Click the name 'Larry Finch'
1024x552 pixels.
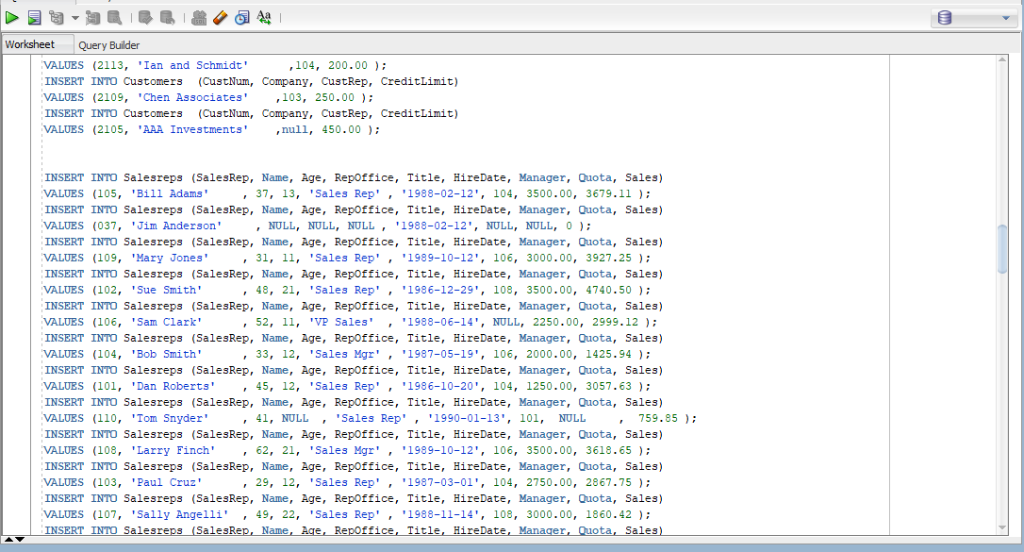173,449
